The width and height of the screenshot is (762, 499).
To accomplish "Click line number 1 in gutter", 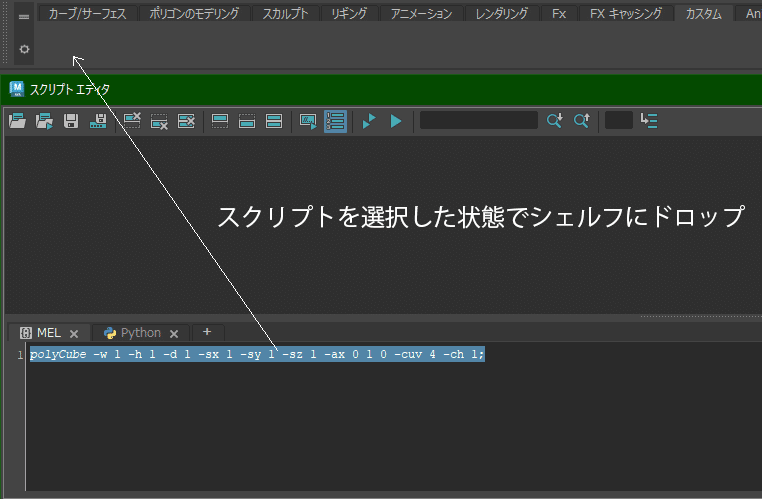I will click(20, 355).
